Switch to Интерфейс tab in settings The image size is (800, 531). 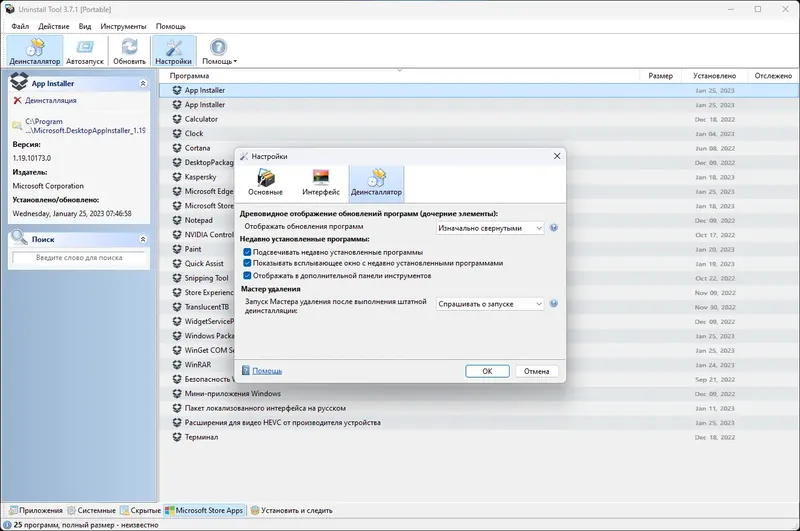(x=320, y=183)
